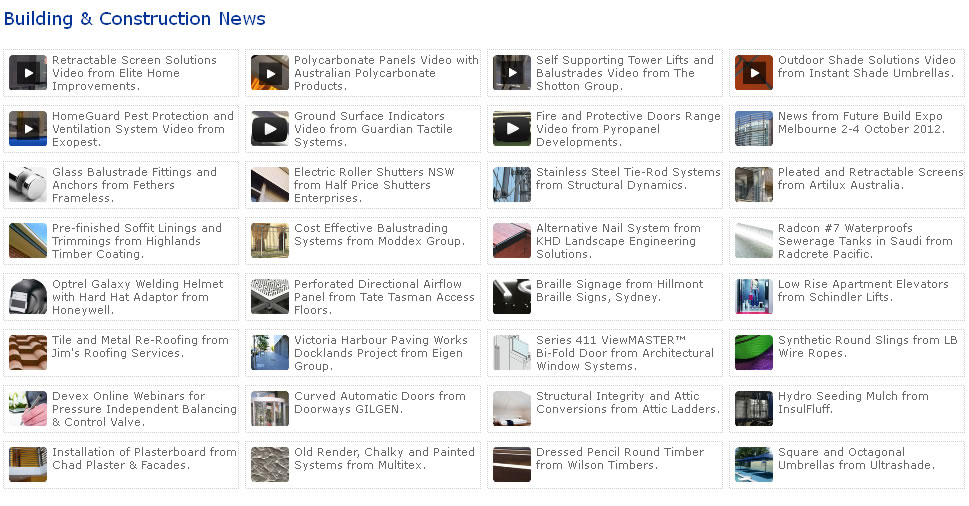Screen dimensions: 969x506
Task: Open Glass Balustrade Fittings and Anchors link
Action: coord(134,185)
